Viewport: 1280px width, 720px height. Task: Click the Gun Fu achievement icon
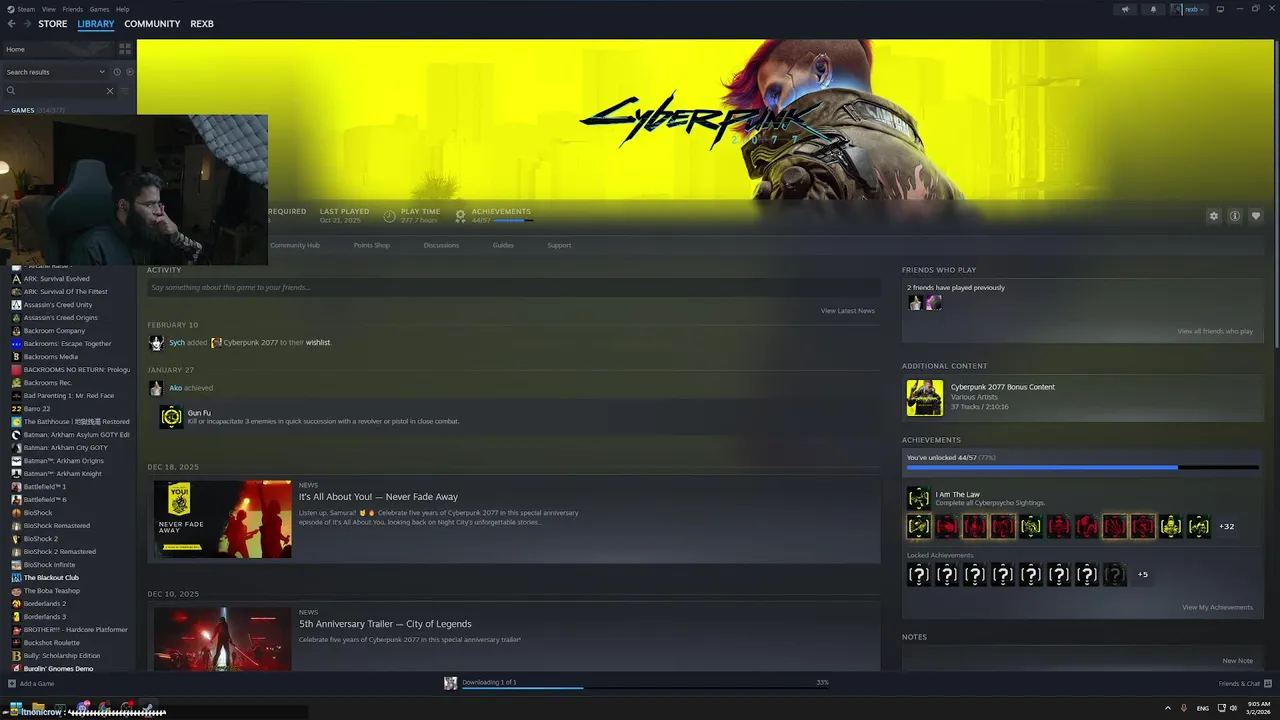pyautogui.click(x=172, y=416)
